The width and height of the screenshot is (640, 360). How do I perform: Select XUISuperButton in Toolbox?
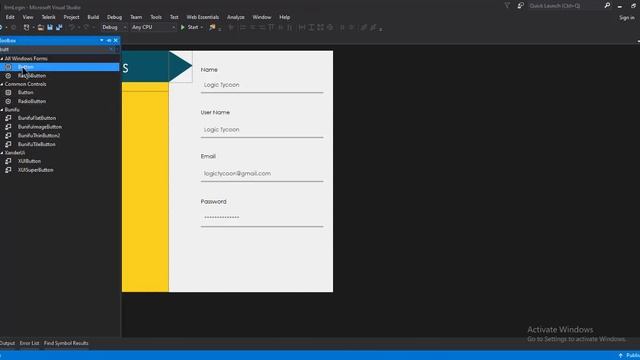pos(60,170)
